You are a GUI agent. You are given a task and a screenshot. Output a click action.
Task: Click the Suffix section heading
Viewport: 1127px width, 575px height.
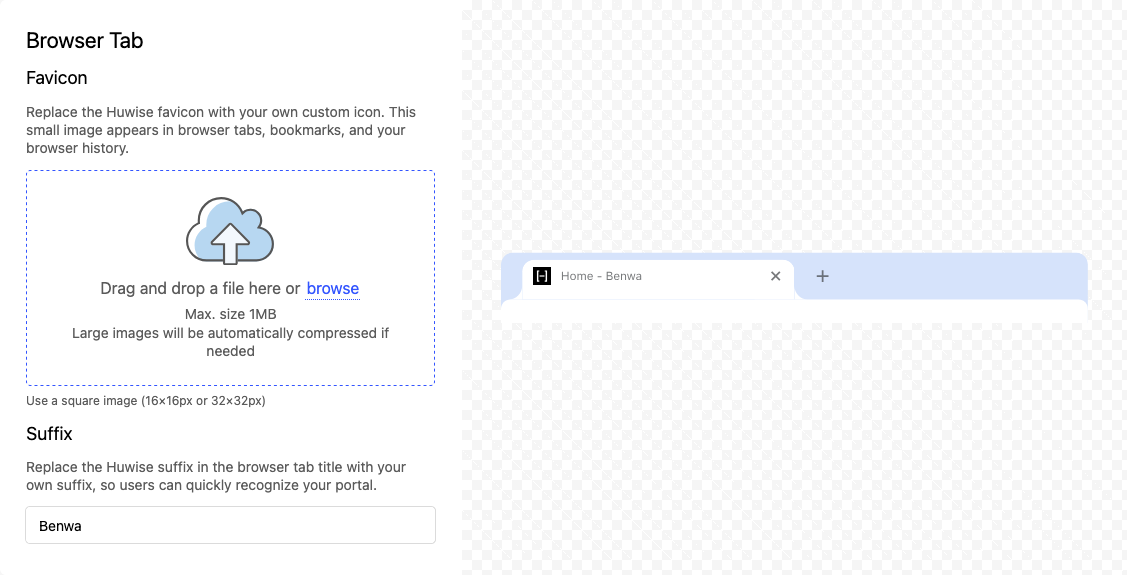click(49, 434)
